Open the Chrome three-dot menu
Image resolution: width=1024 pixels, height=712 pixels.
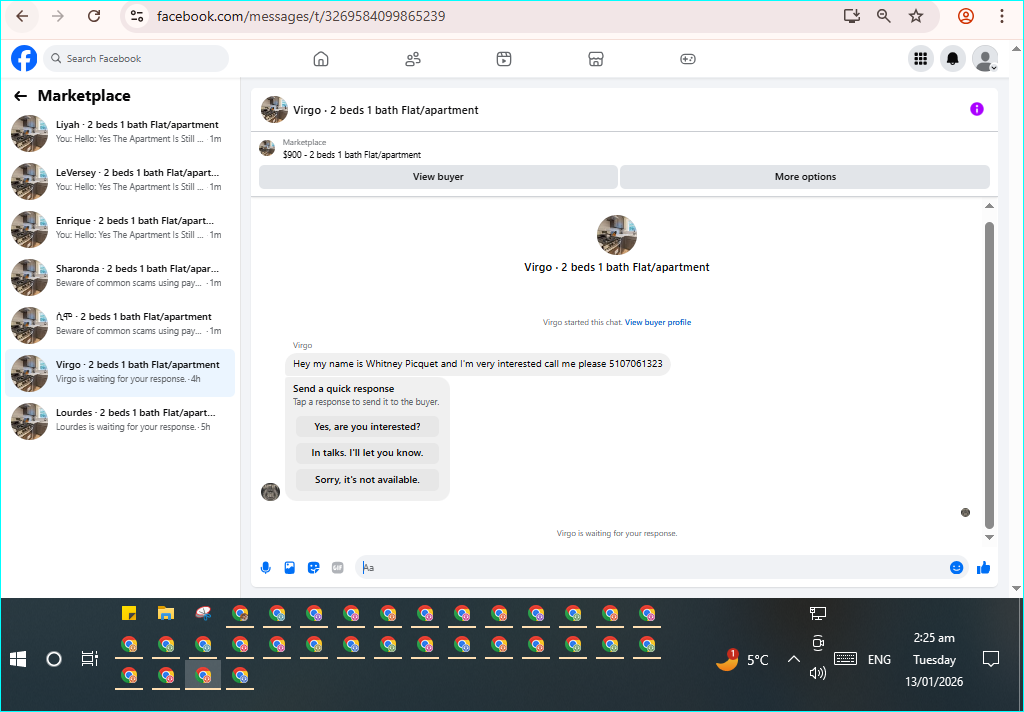tap(1001, 16)
